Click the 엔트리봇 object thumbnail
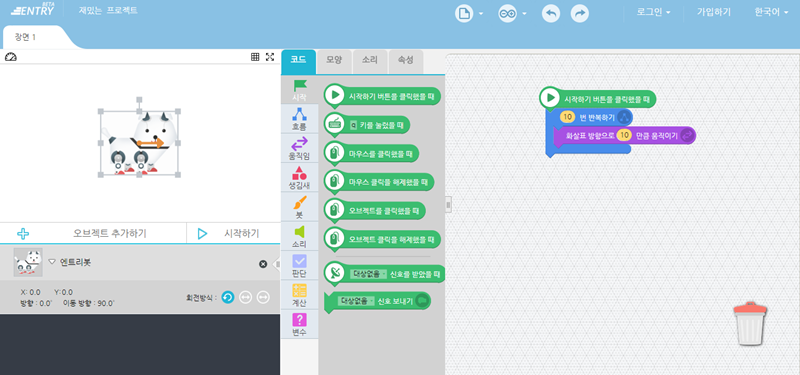The width and height of the screenshot is (800, 375). click(28, 263)
